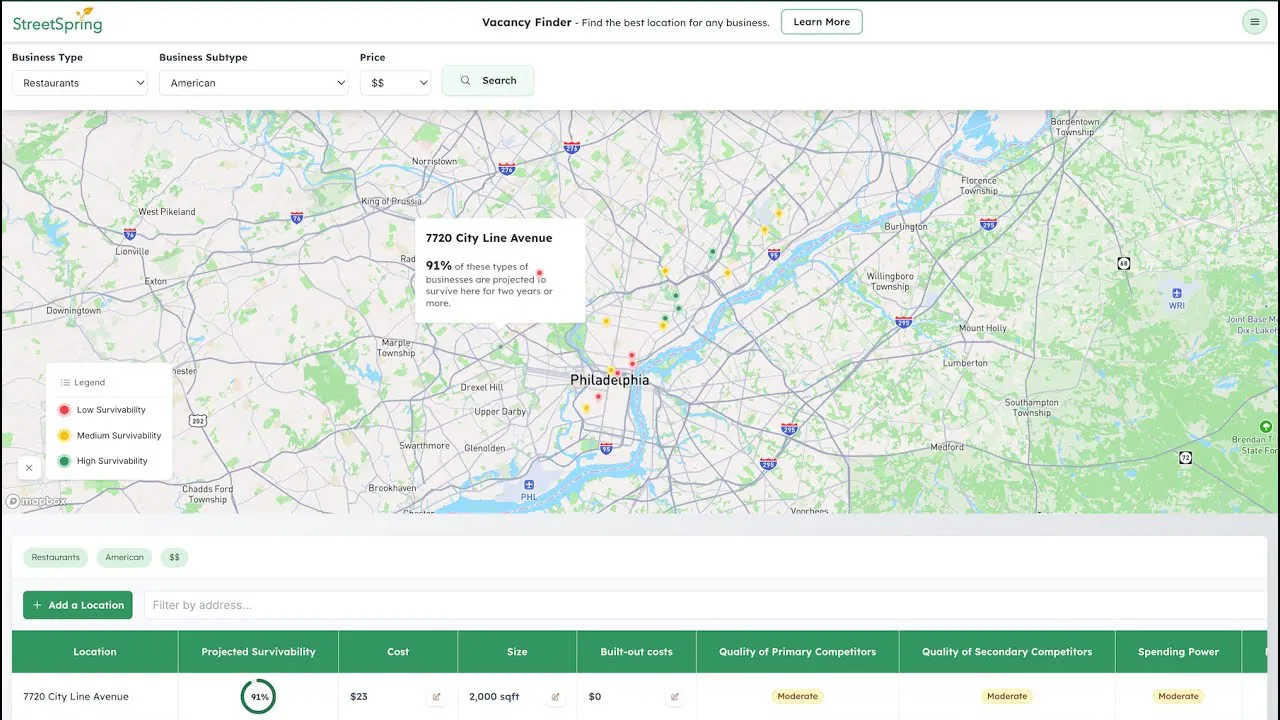The height and width of the screenshot is (720, 1280).
Task: Click the Moderate badge under Primary Competitors
Action: [x=797, y=696]
